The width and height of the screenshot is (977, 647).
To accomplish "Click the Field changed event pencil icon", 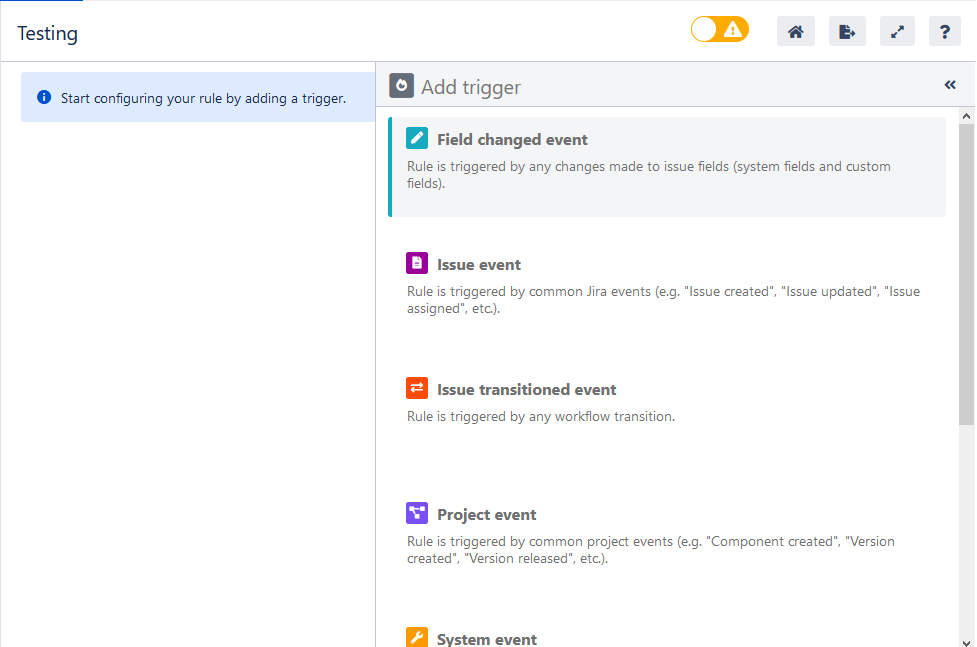I will [417, 139].
